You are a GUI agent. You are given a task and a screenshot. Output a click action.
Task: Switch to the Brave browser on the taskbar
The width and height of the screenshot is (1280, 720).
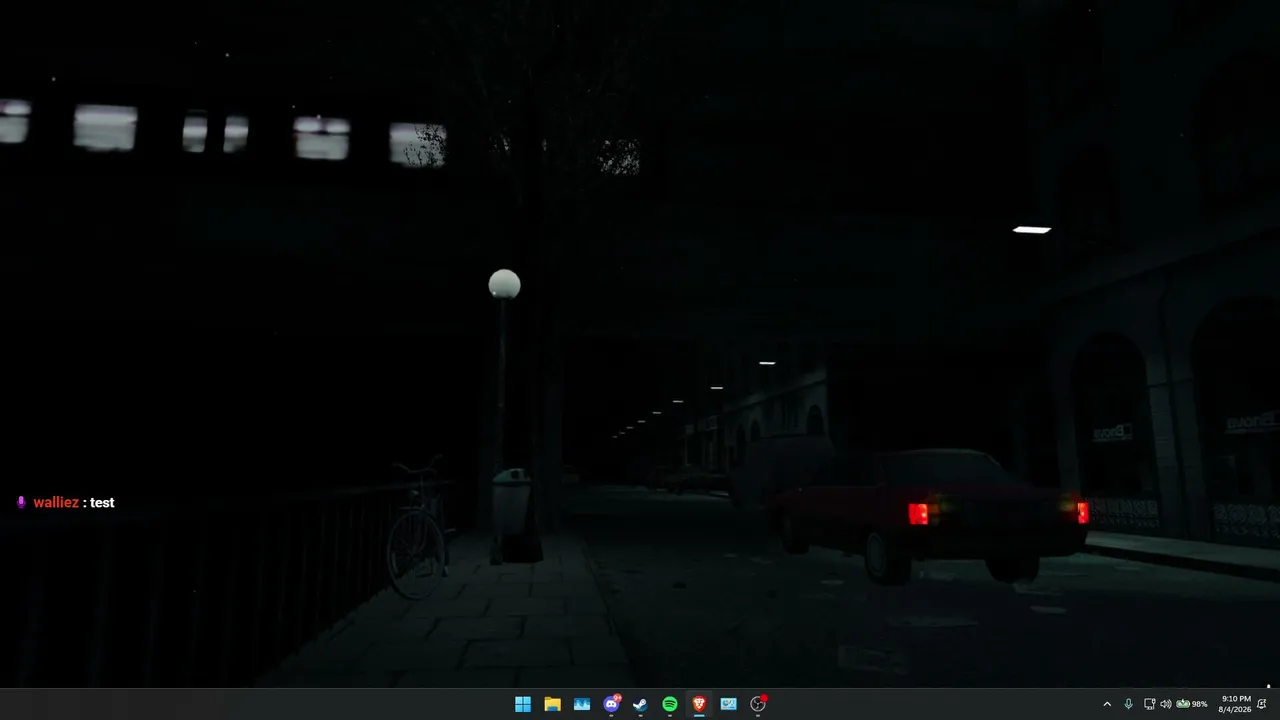[699, 704]
